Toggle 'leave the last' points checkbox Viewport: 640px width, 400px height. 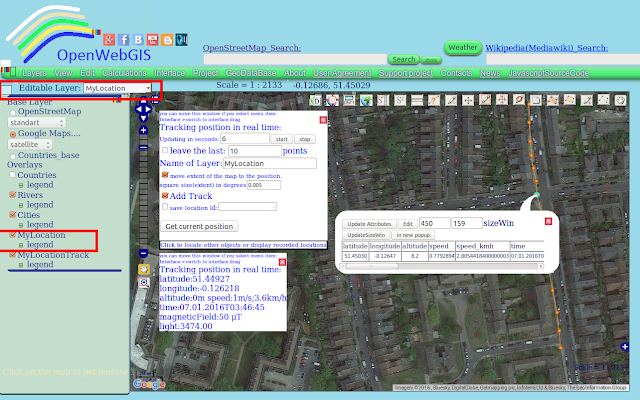(165, 150)
